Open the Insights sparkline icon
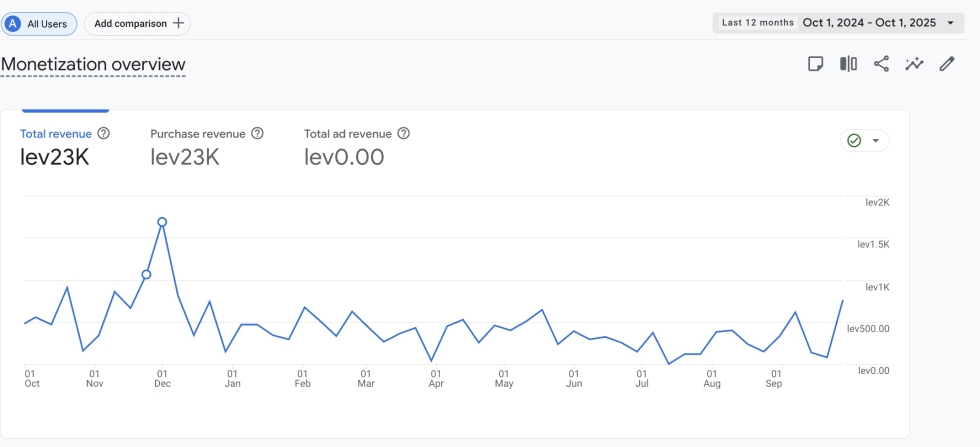This screenshot has width=980, height=447. coord(914,64)
